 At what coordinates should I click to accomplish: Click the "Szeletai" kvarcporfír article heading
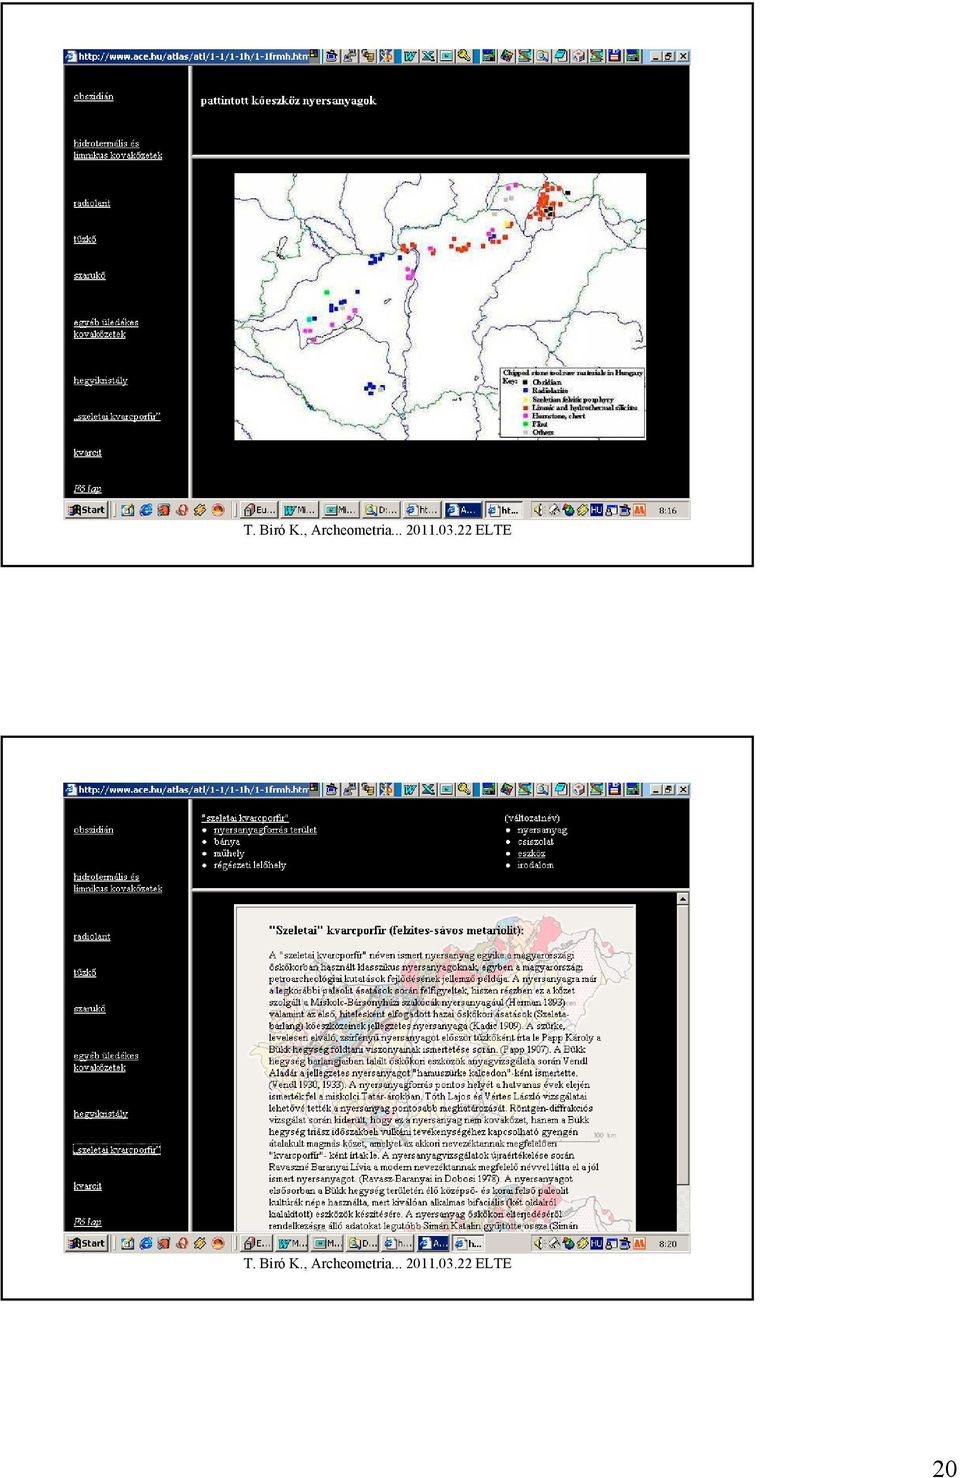(x=396, y=930)
